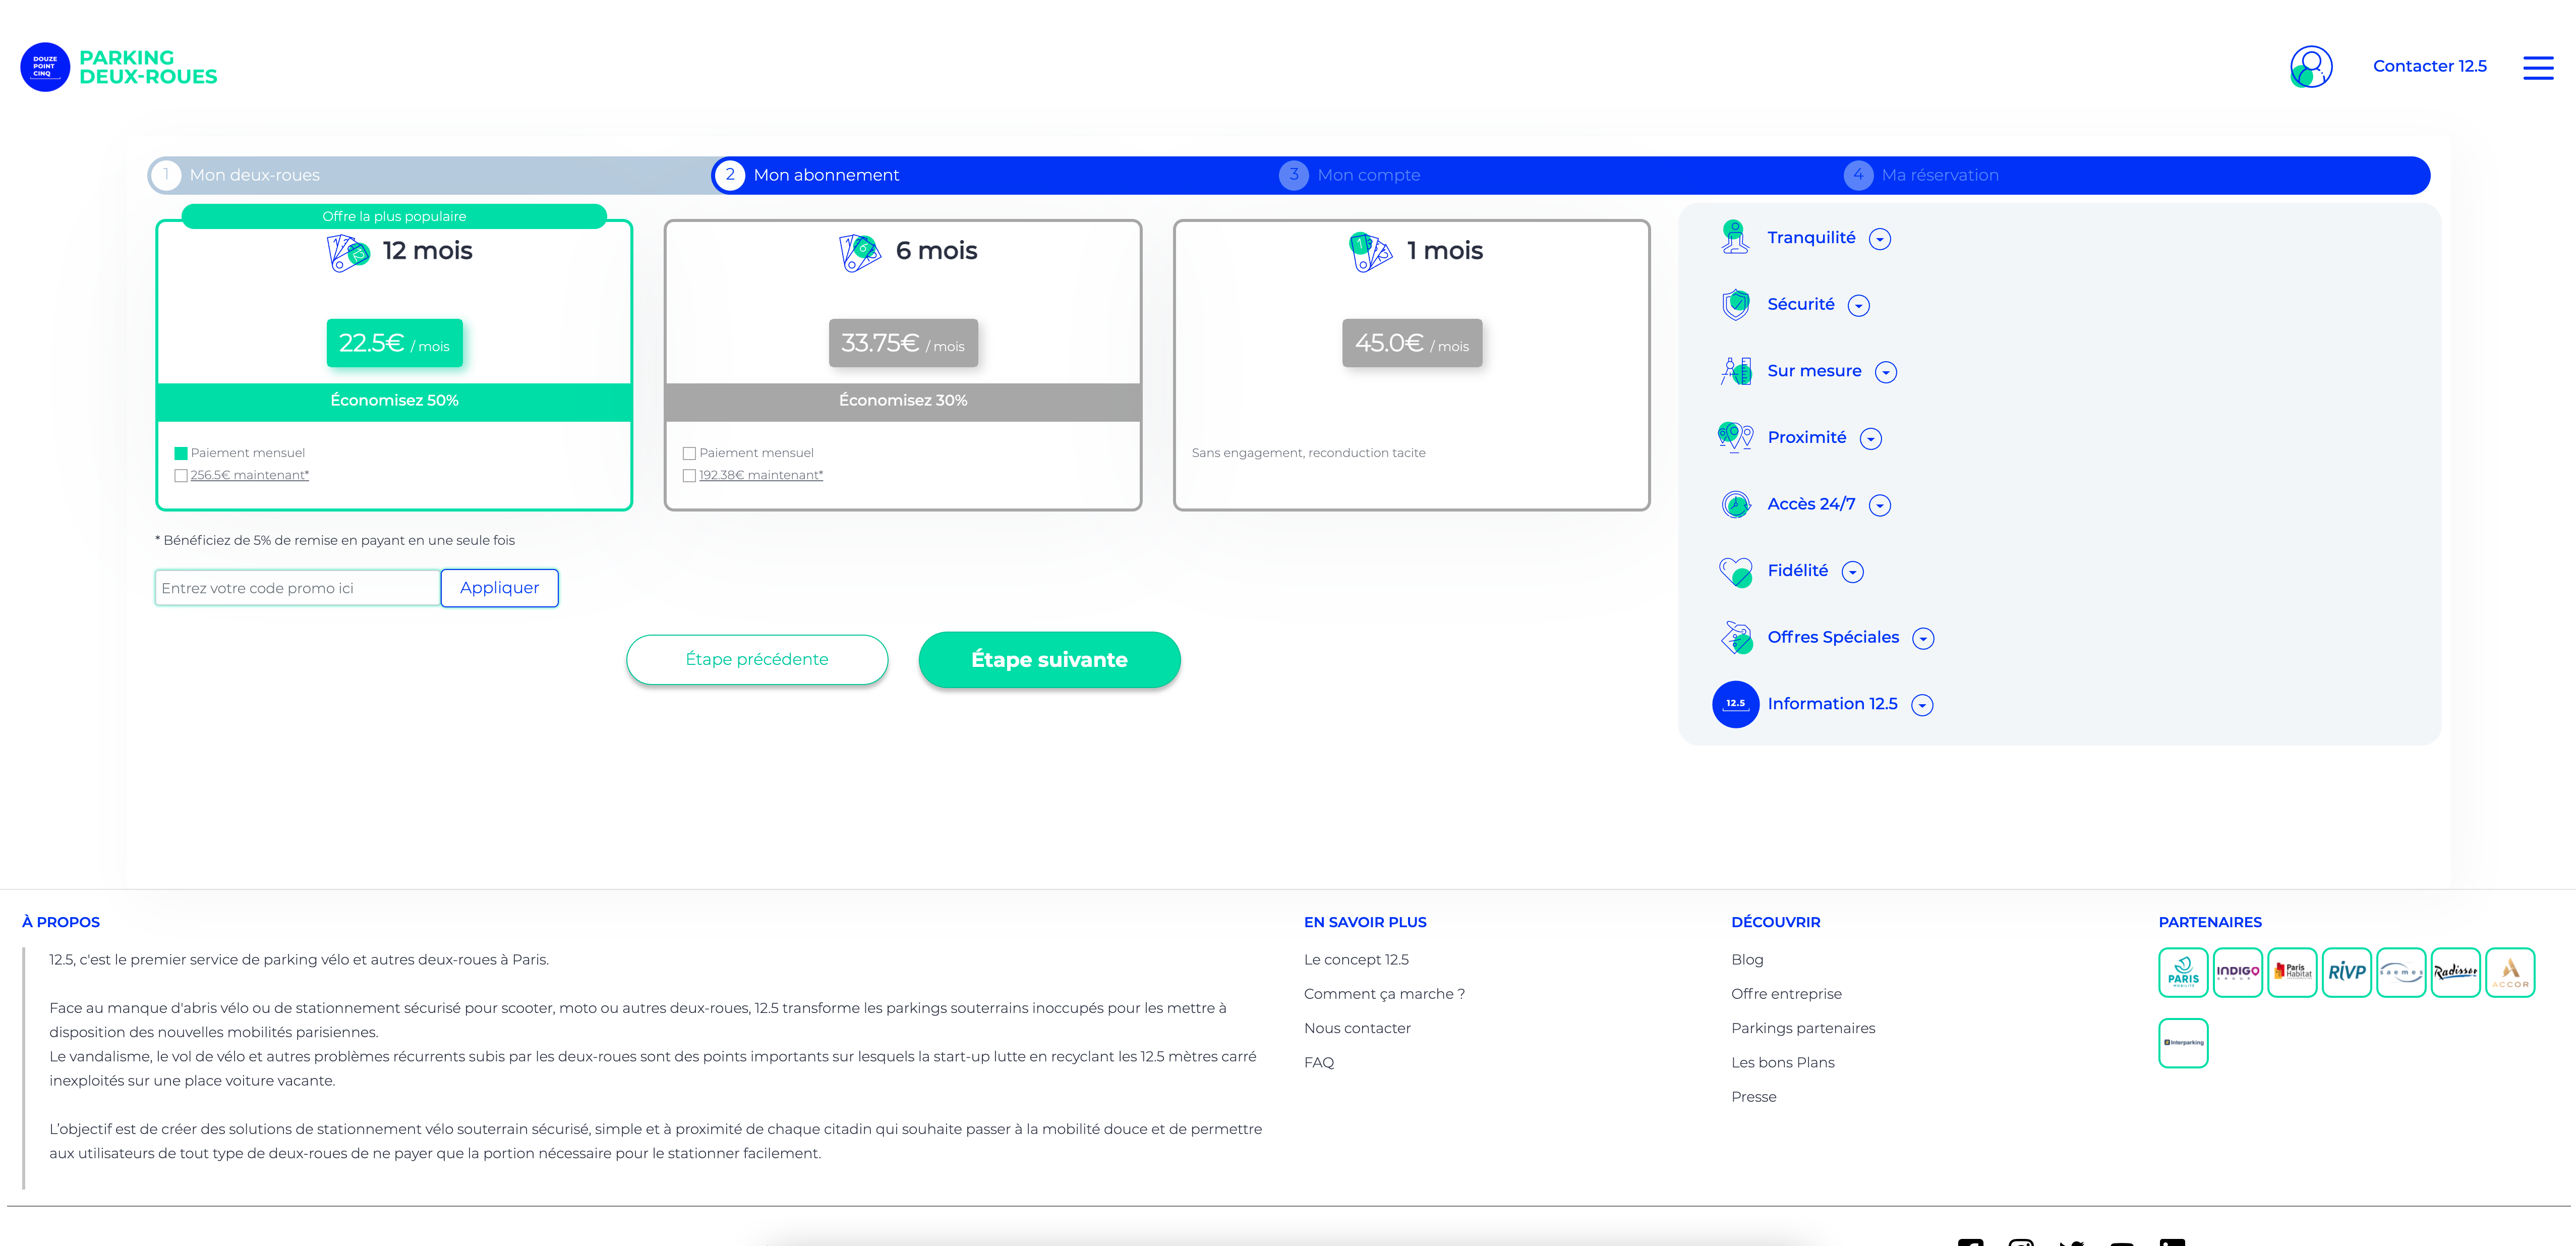Click the Étape précédente button
The height and width of the screenshot is (1246, 2576).
757,660
